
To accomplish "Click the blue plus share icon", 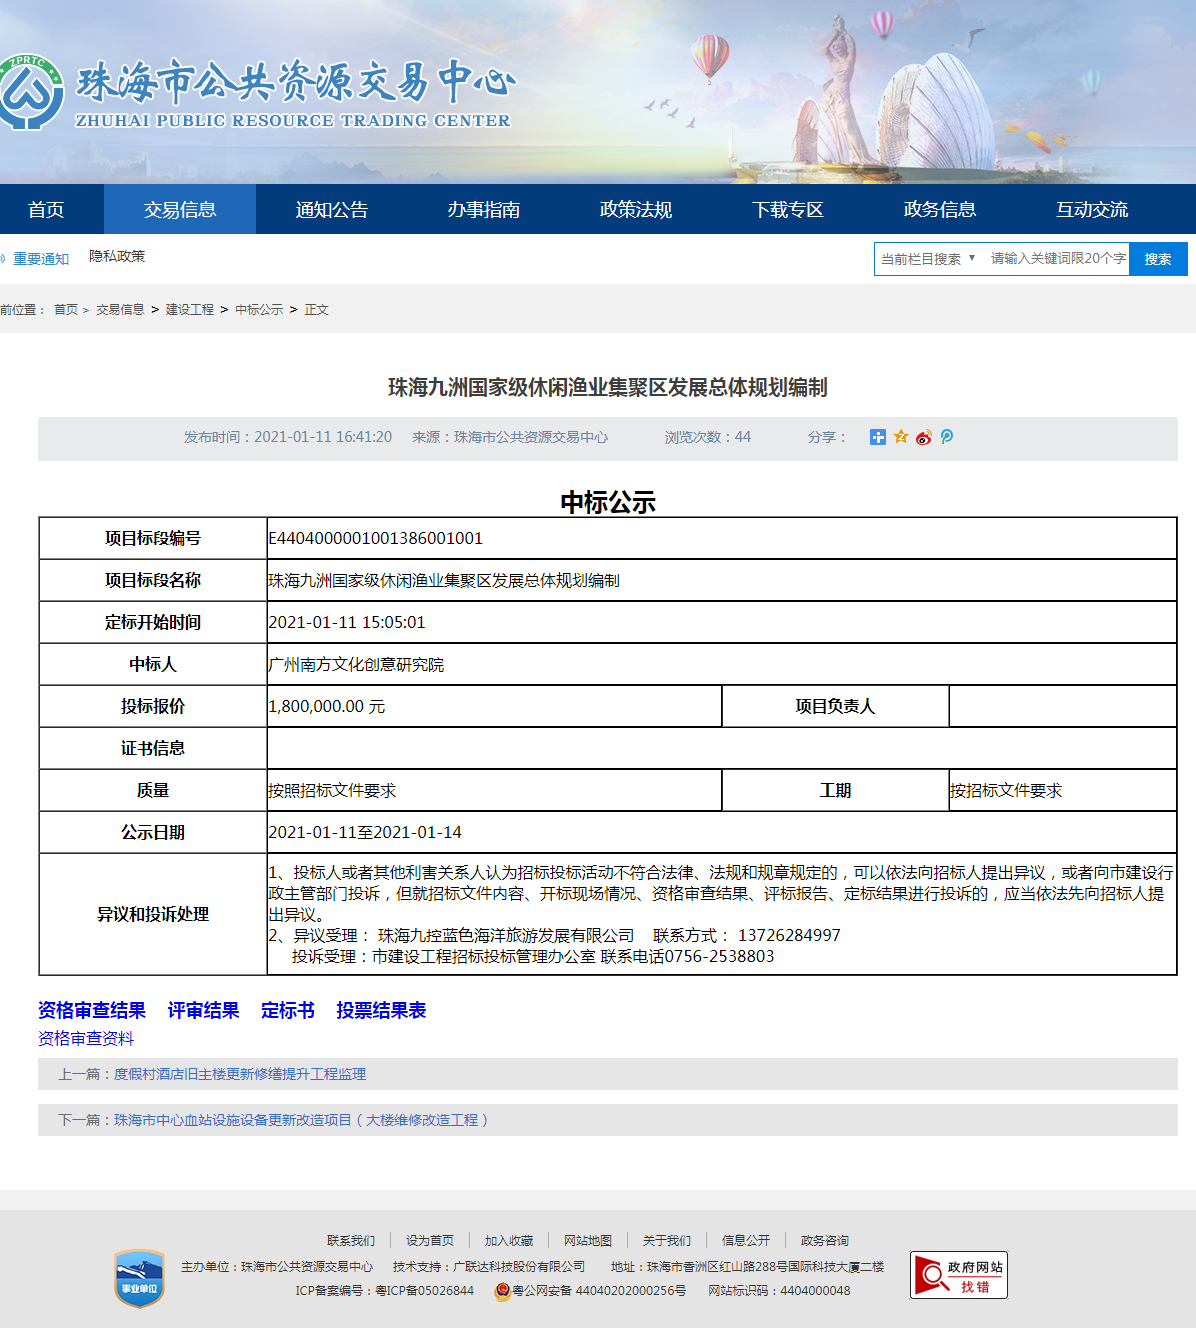I will pyautogui.click(x=877, y=437).
